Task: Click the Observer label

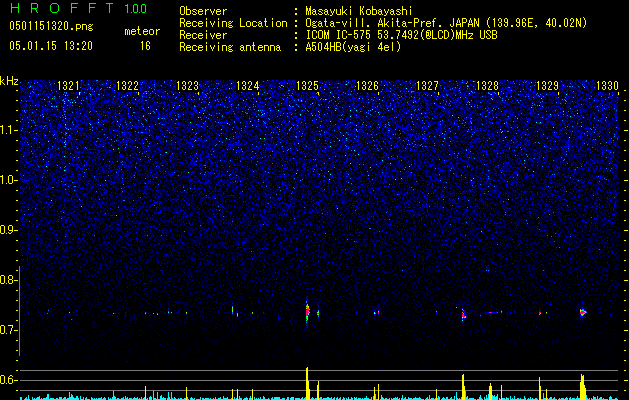Action: click(203, 11)
